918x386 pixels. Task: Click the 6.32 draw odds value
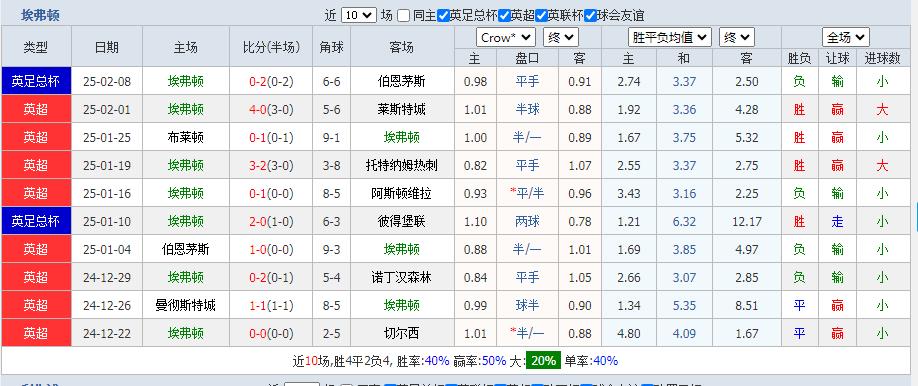684,222
